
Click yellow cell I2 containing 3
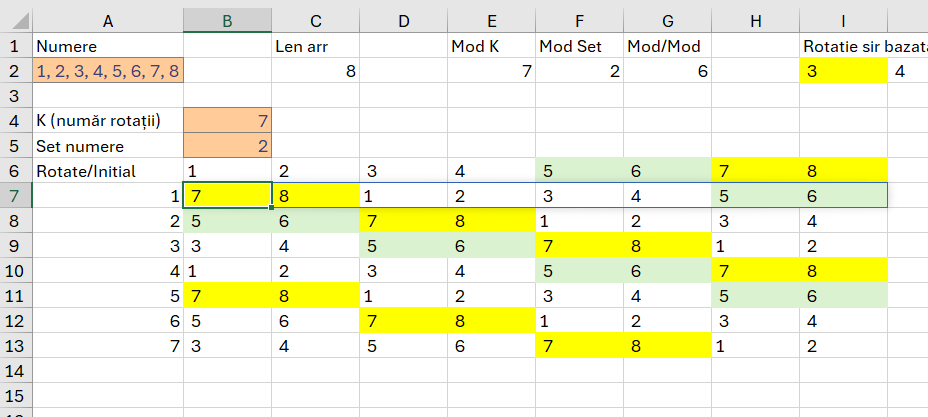[x=843, y=71]
